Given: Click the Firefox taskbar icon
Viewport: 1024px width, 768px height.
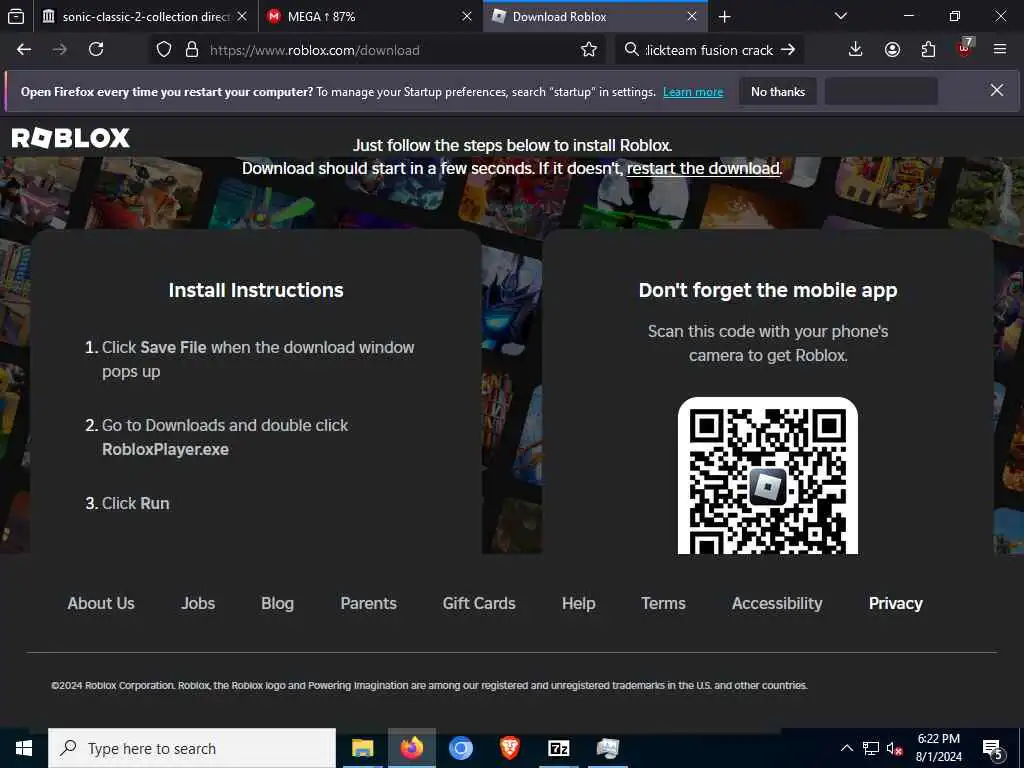Looking at the screenshot, I should [x=411, y=748].
